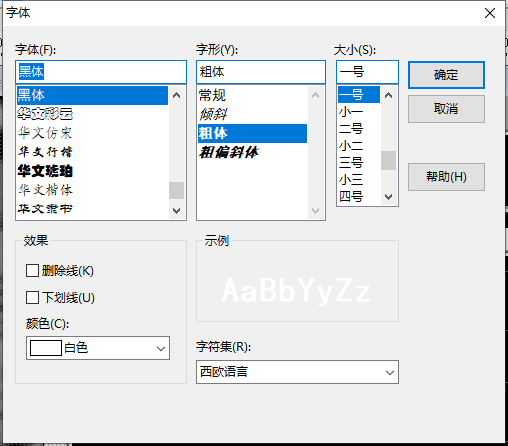508x446 pixels.
Task: Open the 颜色 color dropdown
Action: point(98,348)
